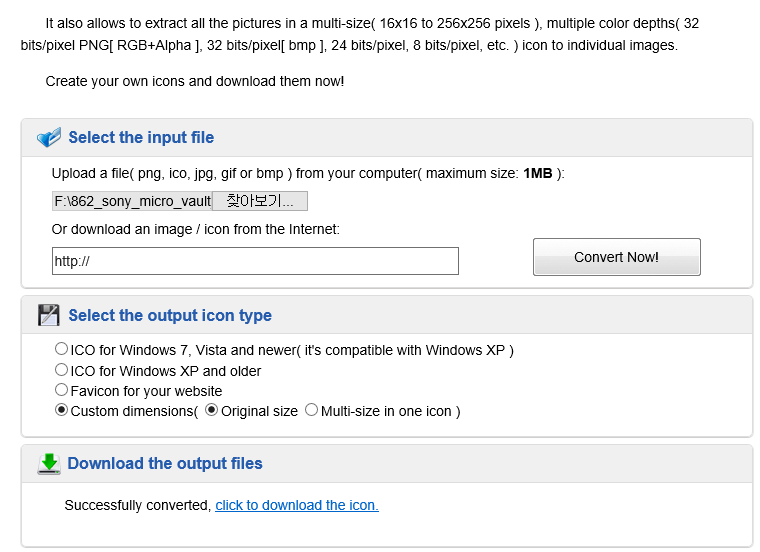Select Multi-size in one icon option

point(311,410)
